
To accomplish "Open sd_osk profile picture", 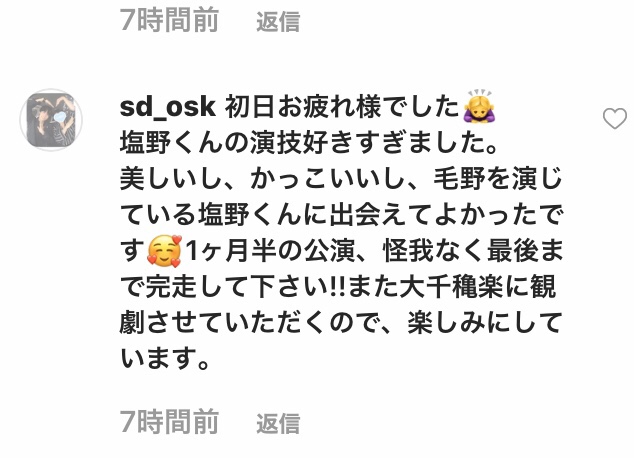I will (51, 120).
